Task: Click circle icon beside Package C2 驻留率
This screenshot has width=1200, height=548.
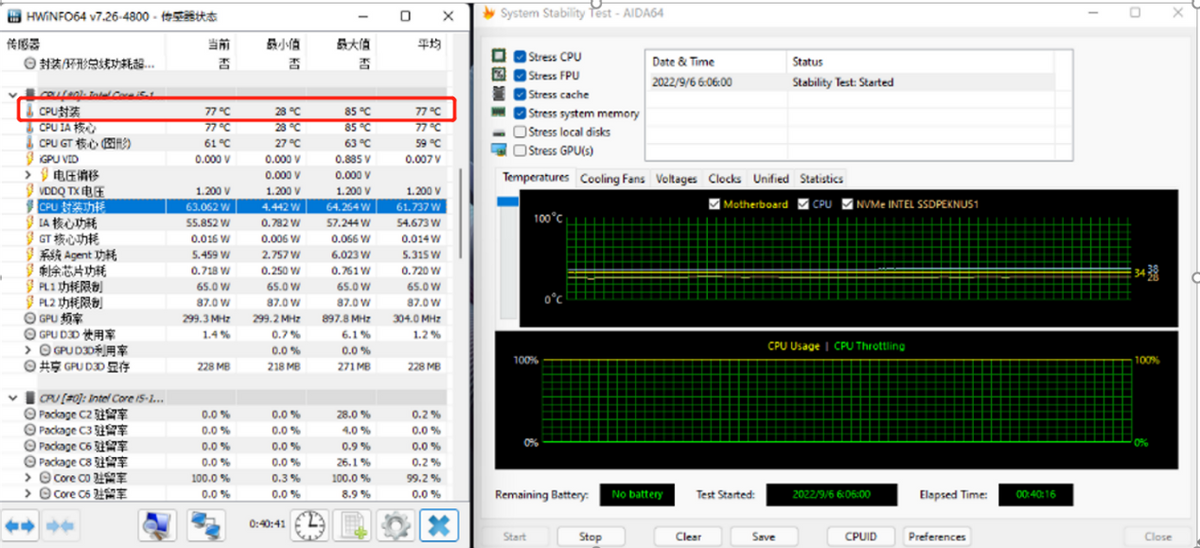Action: 30,414
